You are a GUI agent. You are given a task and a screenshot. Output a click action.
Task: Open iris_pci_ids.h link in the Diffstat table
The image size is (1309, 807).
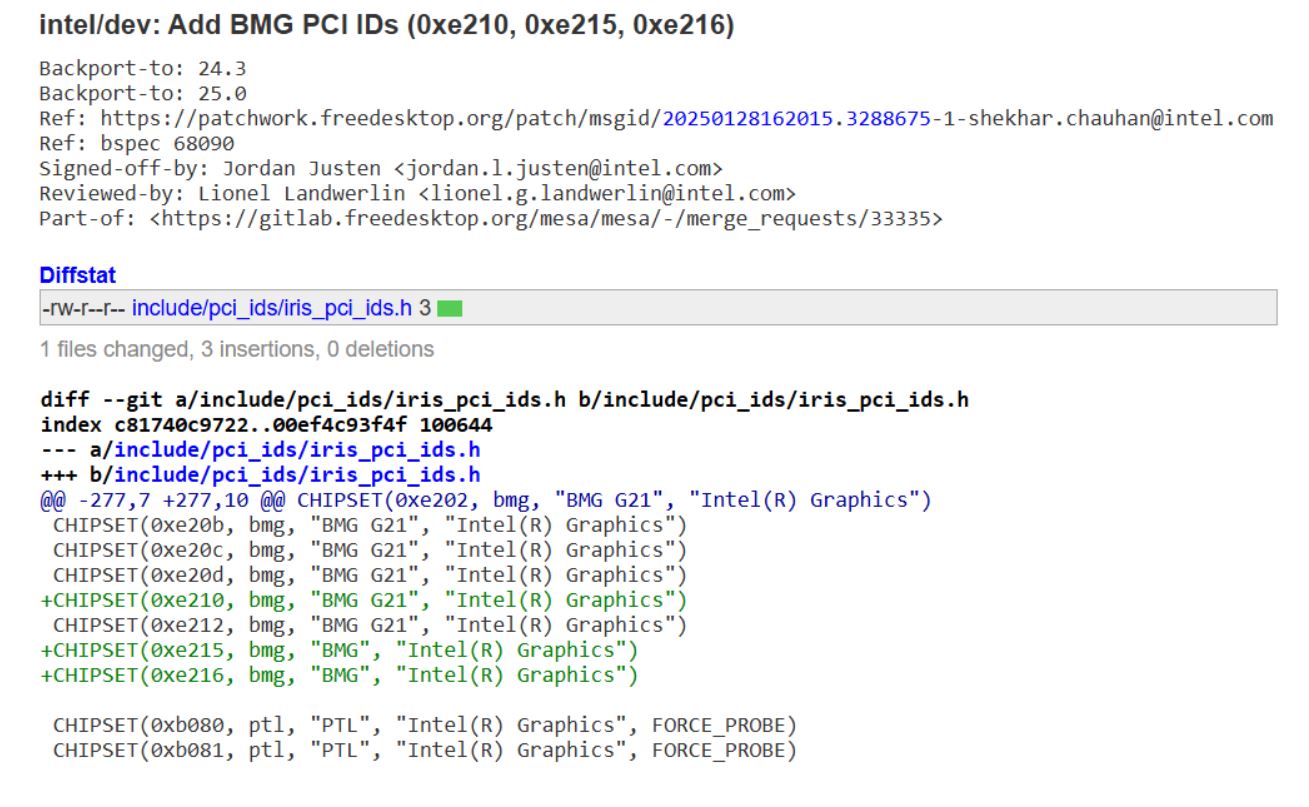[272, 308]
